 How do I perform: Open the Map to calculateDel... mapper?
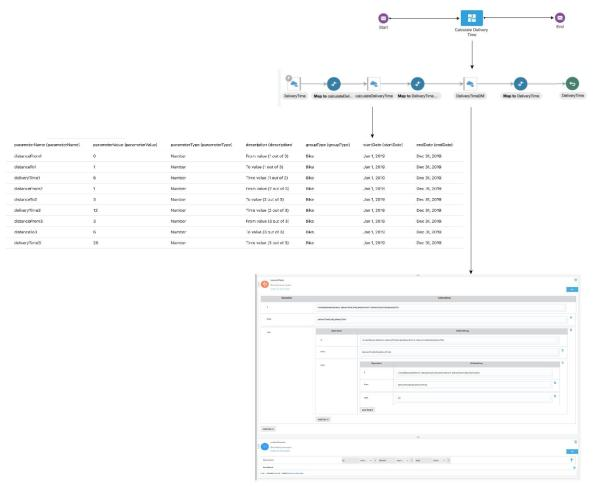point(334,84)
